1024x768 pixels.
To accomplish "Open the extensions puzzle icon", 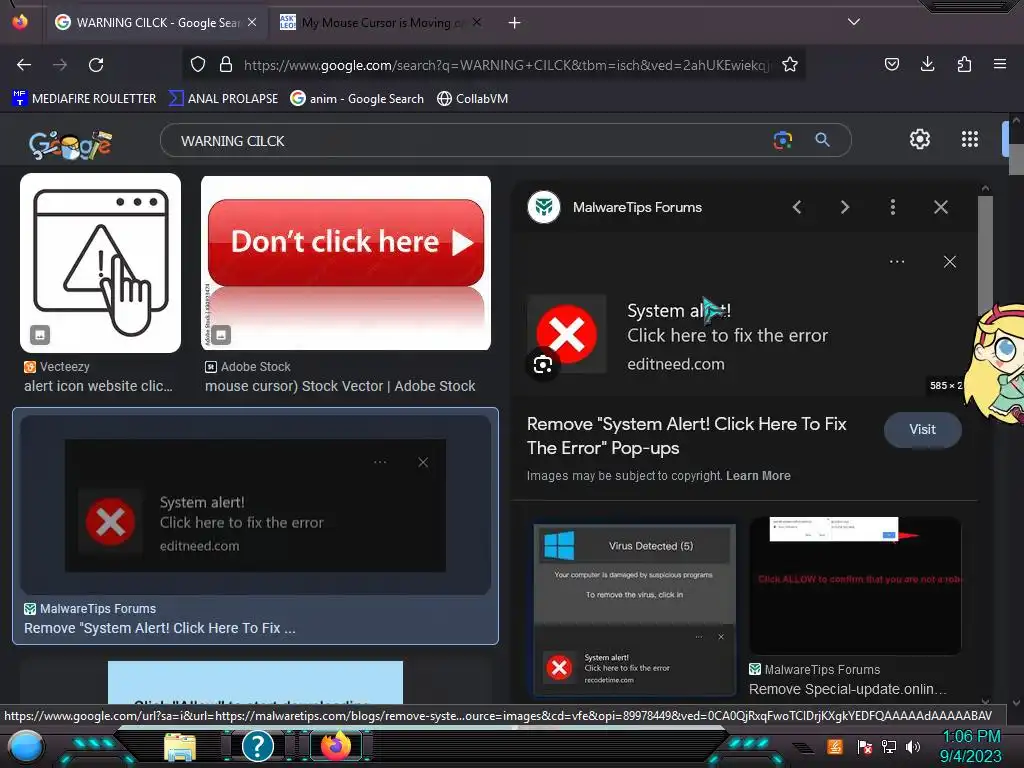I will pyautogui.click(x=964, y=64).
